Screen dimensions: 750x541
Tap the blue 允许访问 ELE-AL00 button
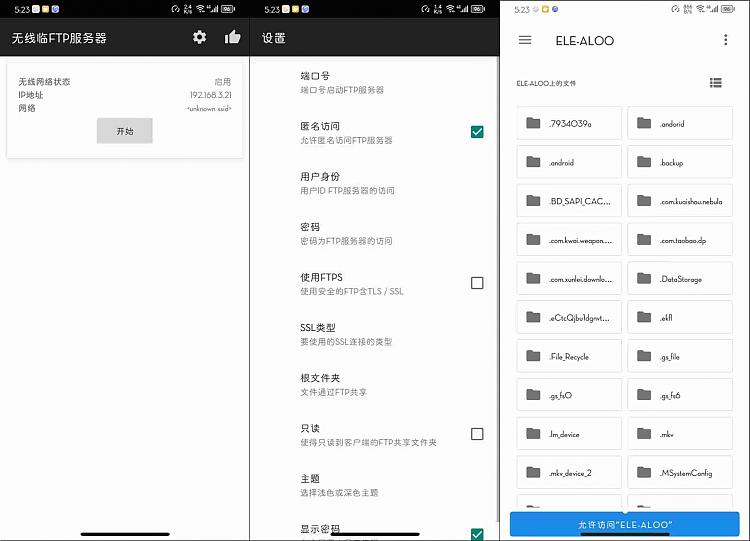coord(624,524)
